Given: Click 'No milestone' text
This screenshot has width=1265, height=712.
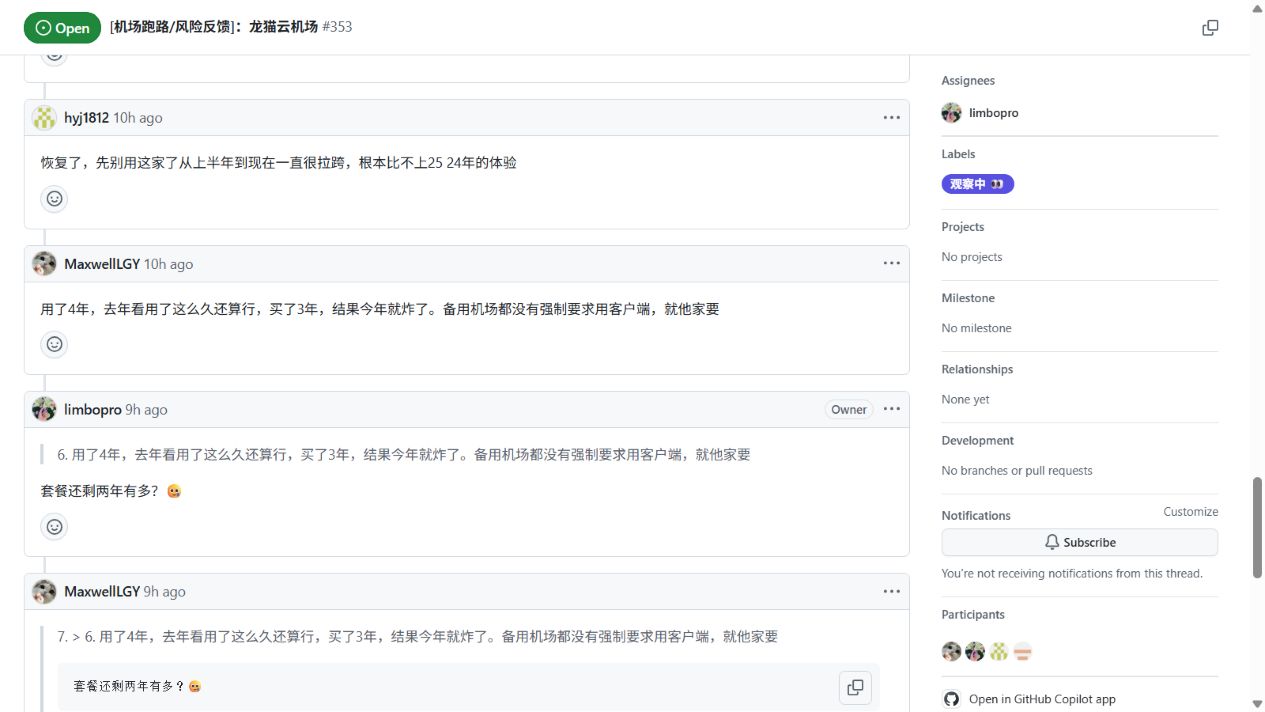Looking at the screenshot, I should [x=976, y=328].
